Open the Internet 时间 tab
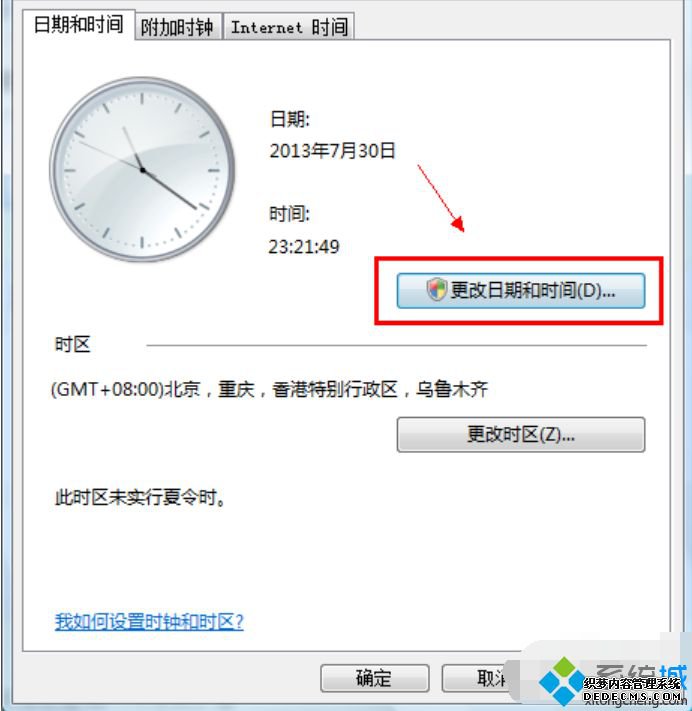 coord(289,27)
